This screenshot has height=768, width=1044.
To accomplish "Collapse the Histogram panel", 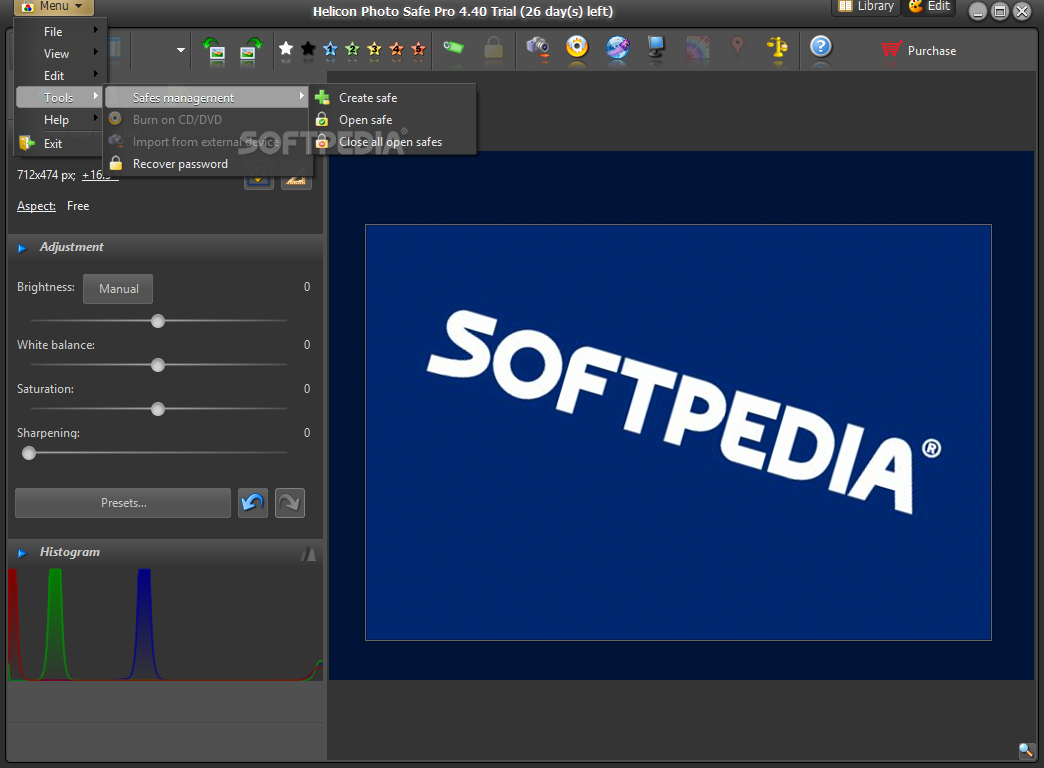I will point(22,553).
